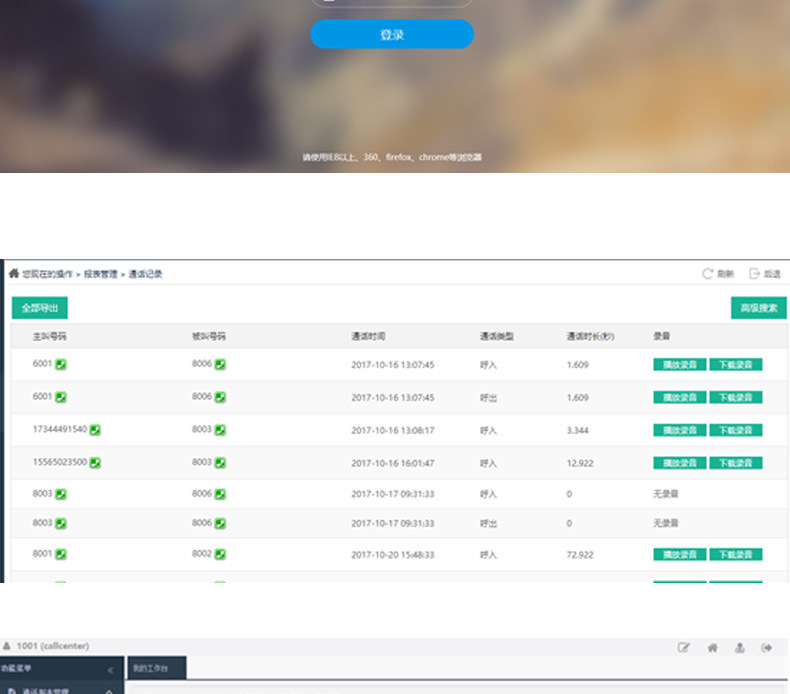Click the call icon next to caller 15565023500
Viewport: 790px width, 694px height.
tap(96, 463)
